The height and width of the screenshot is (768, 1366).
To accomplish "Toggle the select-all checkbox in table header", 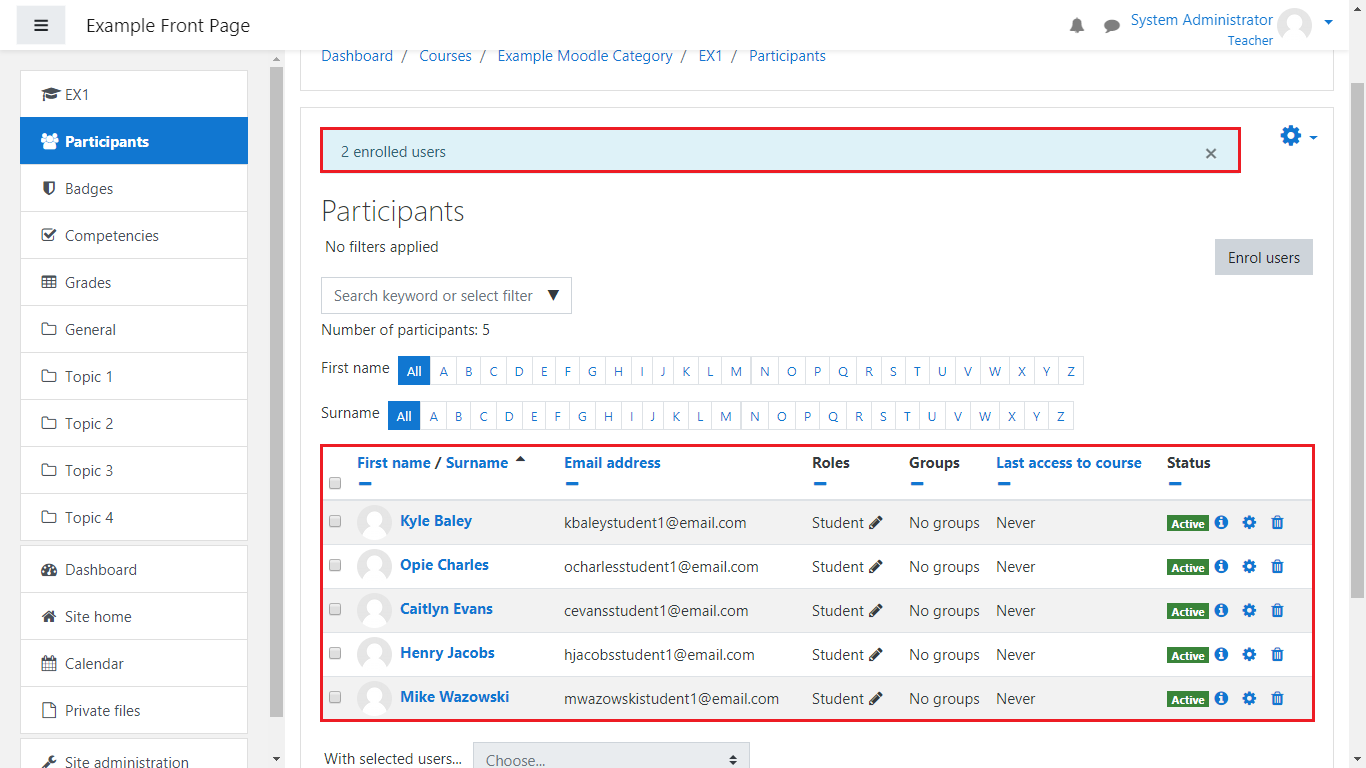I will [335, 483].
